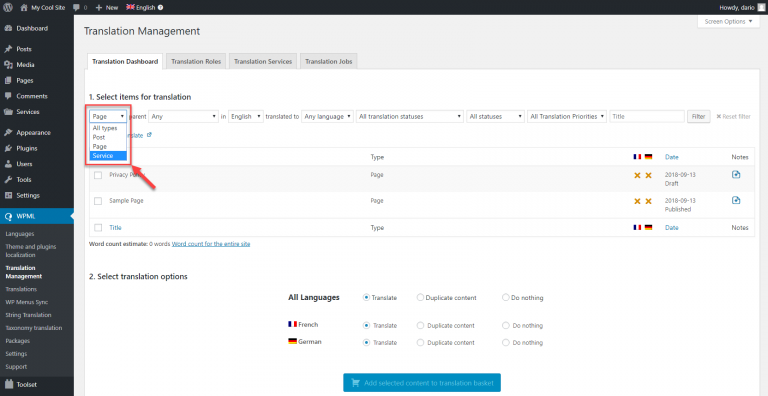The image size is (768, 396).
Task: Click the Filter button
Action: (699, 117)
